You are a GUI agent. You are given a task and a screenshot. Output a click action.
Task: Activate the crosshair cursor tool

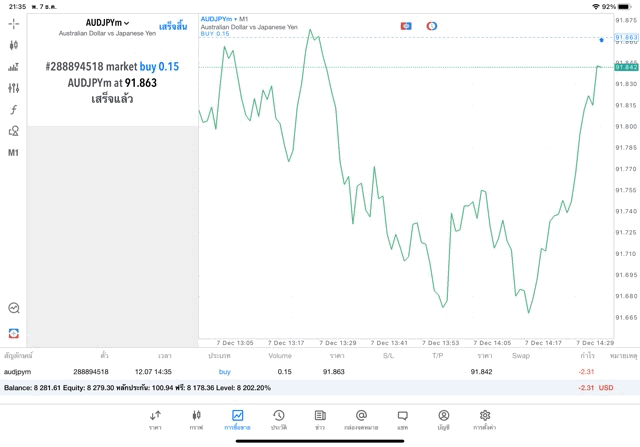click(13, 24)
